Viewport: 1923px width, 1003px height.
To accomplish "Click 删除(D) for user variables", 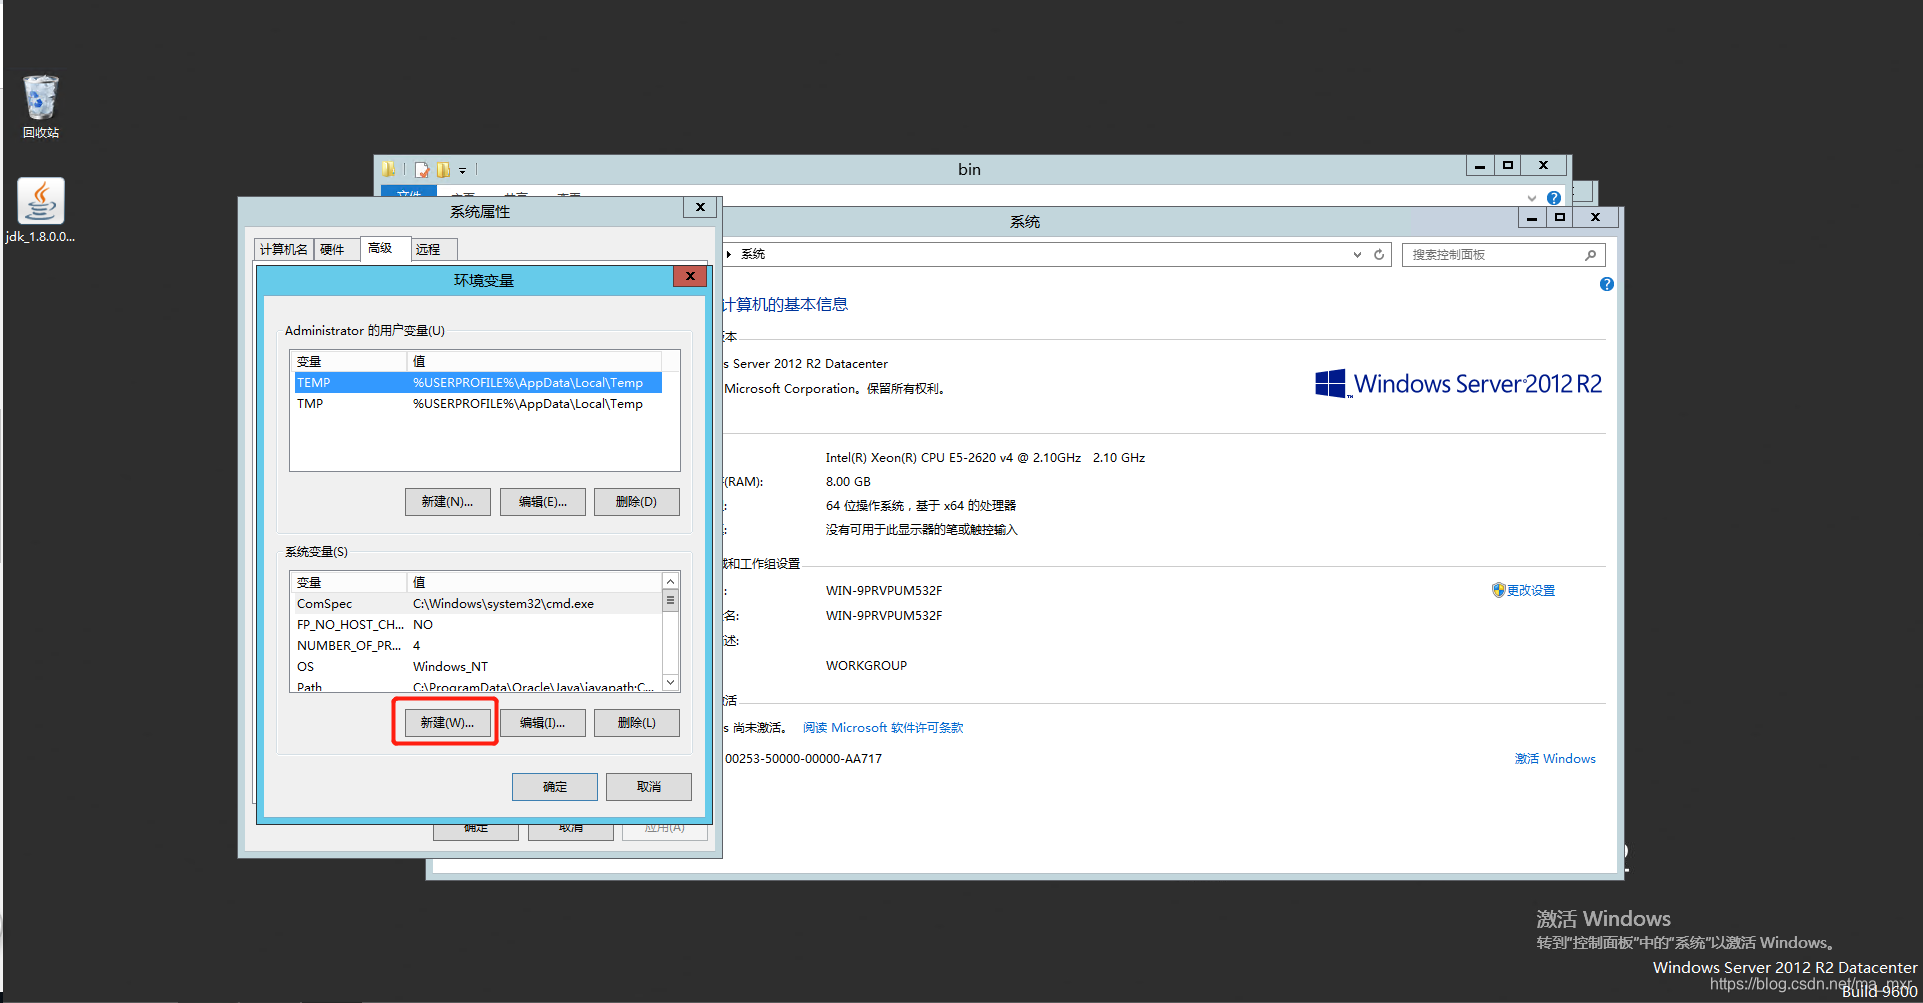I will coord(636,502).
